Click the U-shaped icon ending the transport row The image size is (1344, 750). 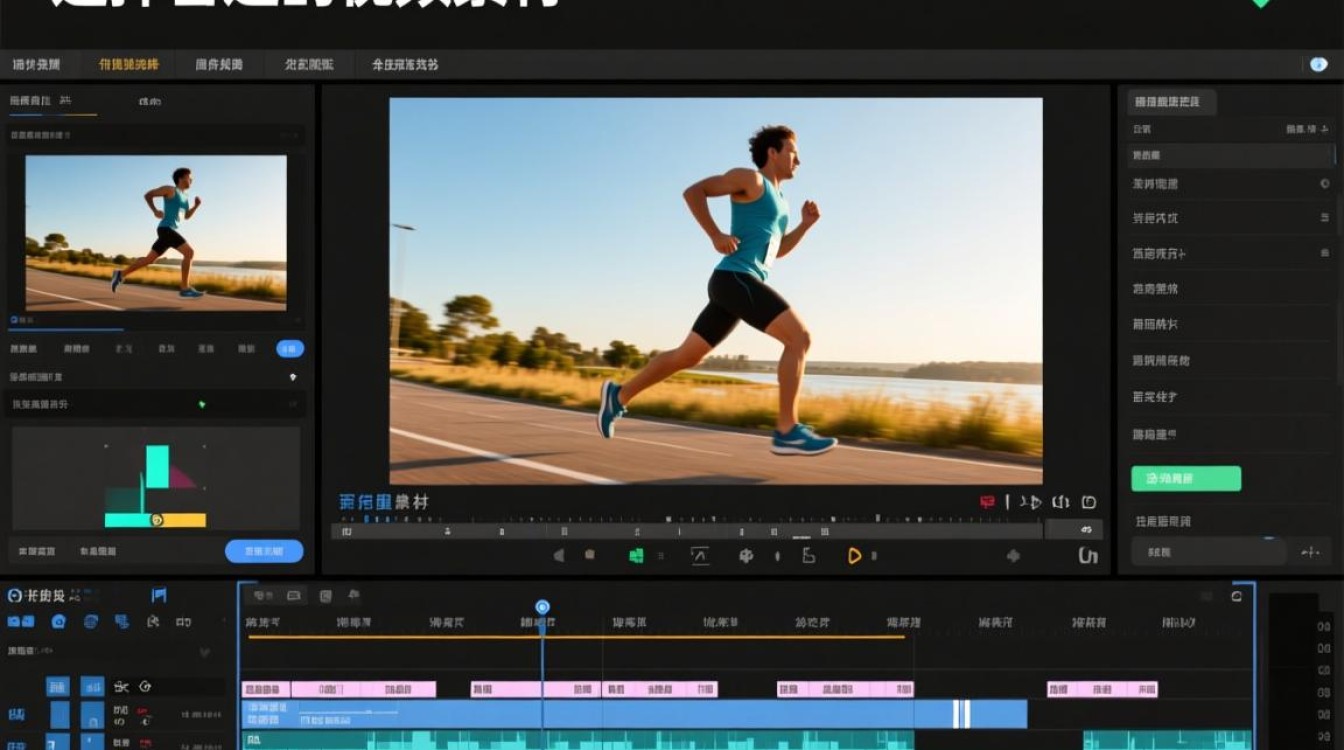coord(1088,556)
